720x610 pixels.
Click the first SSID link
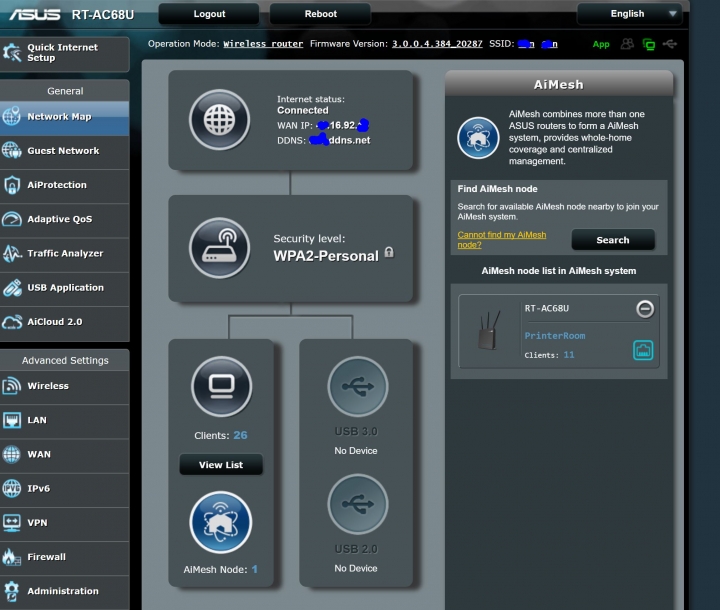coord(526,44)
